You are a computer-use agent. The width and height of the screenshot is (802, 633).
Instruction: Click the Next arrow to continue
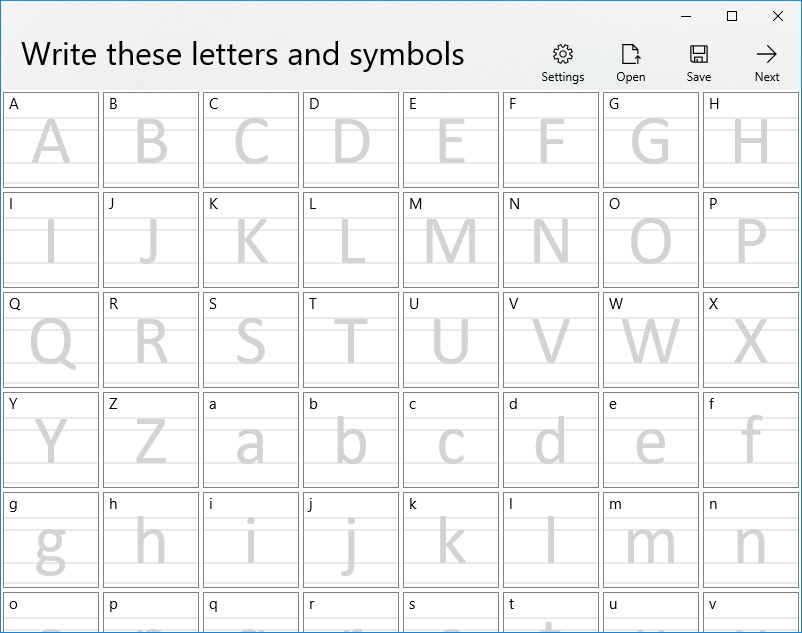(x=766, y=60)
